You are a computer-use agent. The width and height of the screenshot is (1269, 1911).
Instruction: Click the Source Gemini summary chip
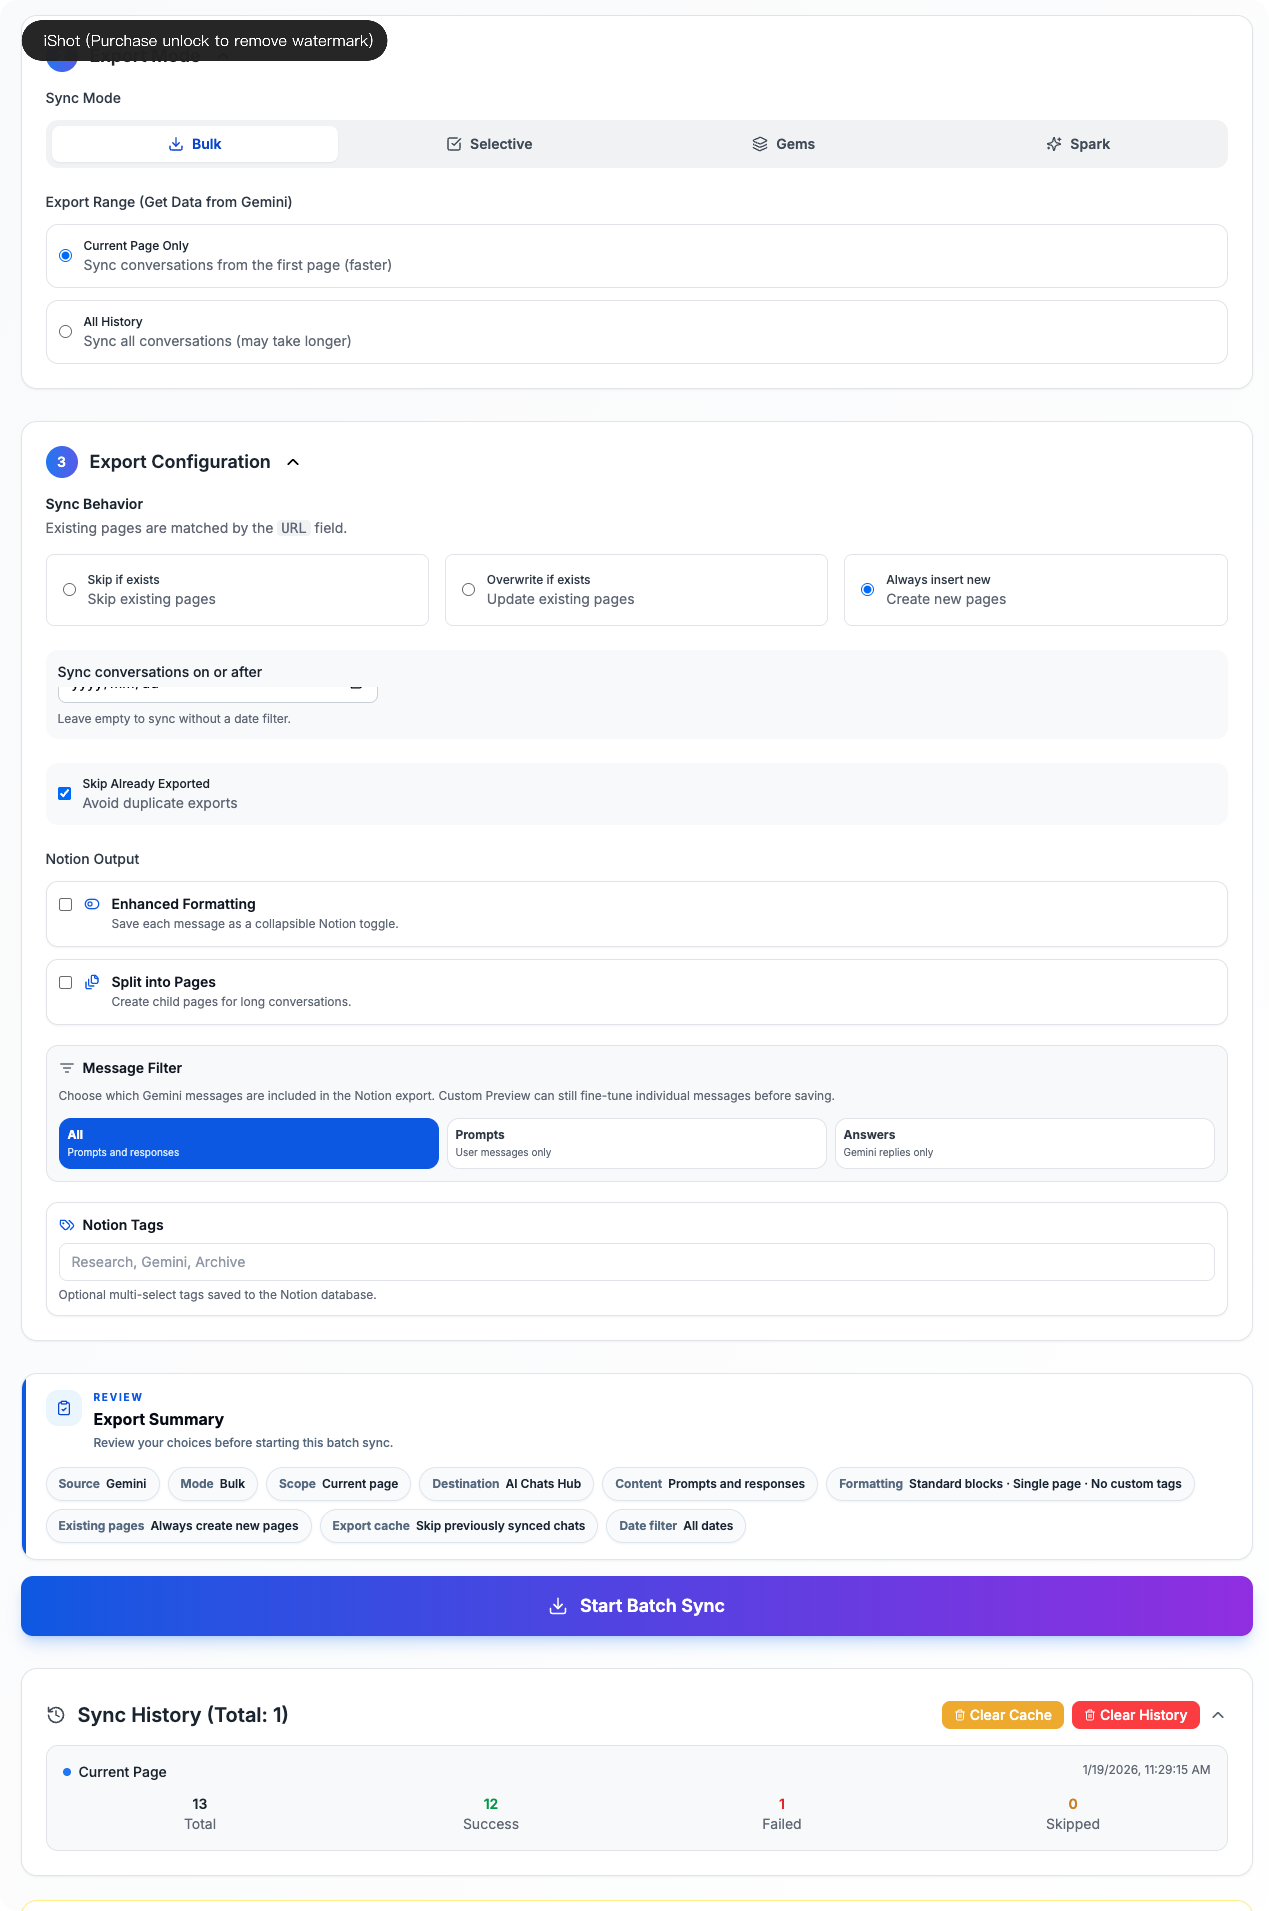tap(103, 1484)
